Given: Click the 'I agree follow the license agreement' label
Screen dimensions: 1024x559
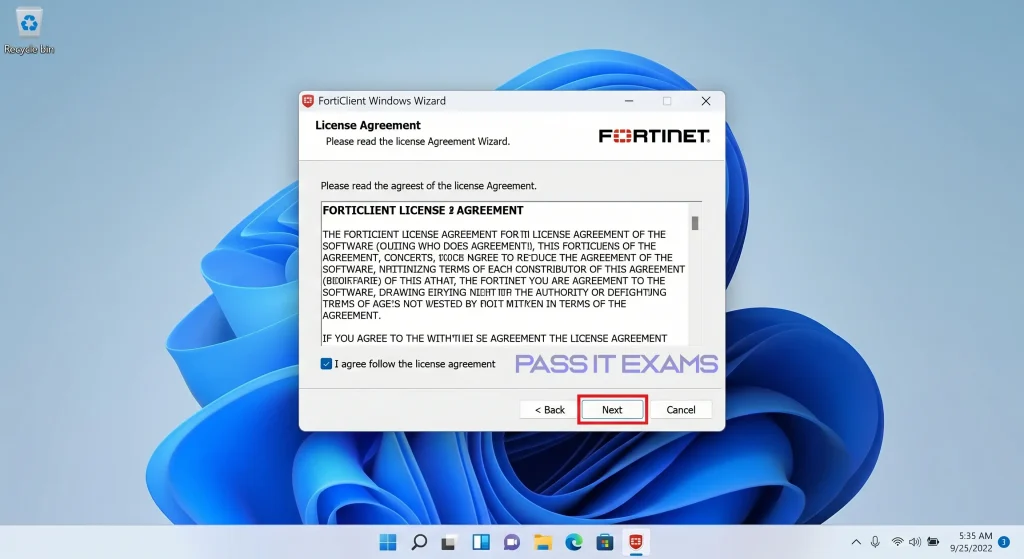Looking at the screenshot, I should (x=415, y=364).
